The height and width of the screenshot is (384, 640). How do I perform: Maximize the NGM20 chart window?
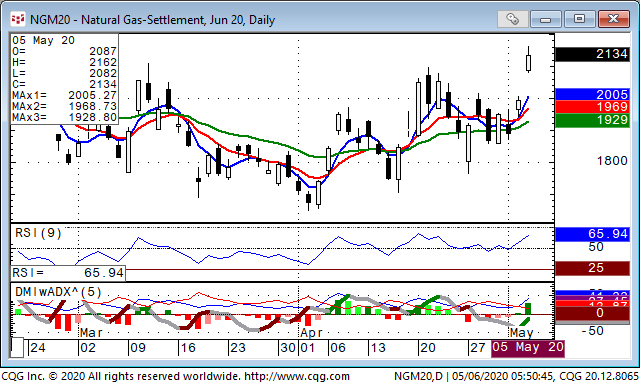579,19
